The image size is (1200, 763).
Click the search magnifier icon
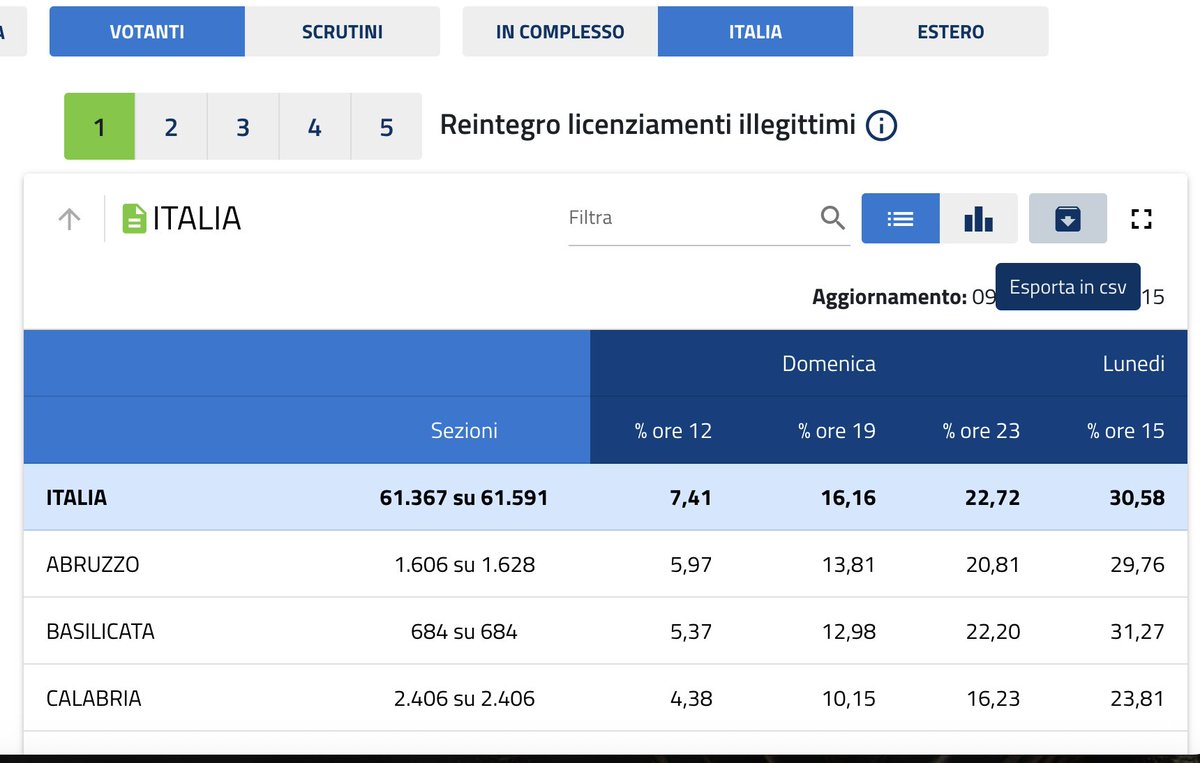(831, 217)
